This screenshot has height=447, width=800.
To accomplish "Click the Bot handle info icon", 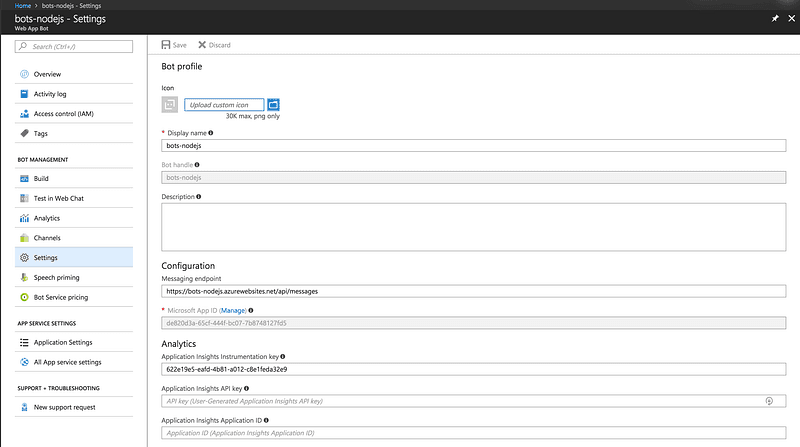I will pos(197,165).
